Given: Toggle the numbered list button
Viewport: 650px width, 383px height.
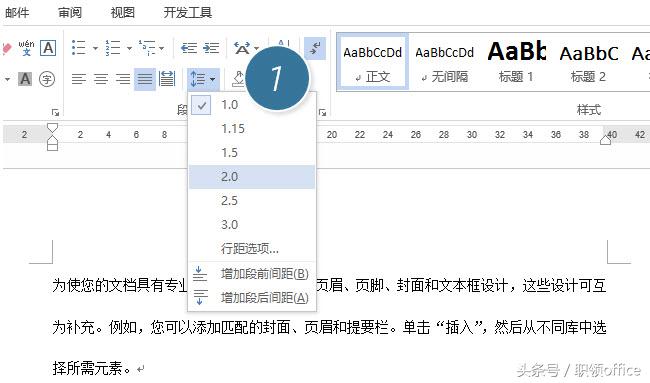Looking at the screenshot, I should point(112,48).
